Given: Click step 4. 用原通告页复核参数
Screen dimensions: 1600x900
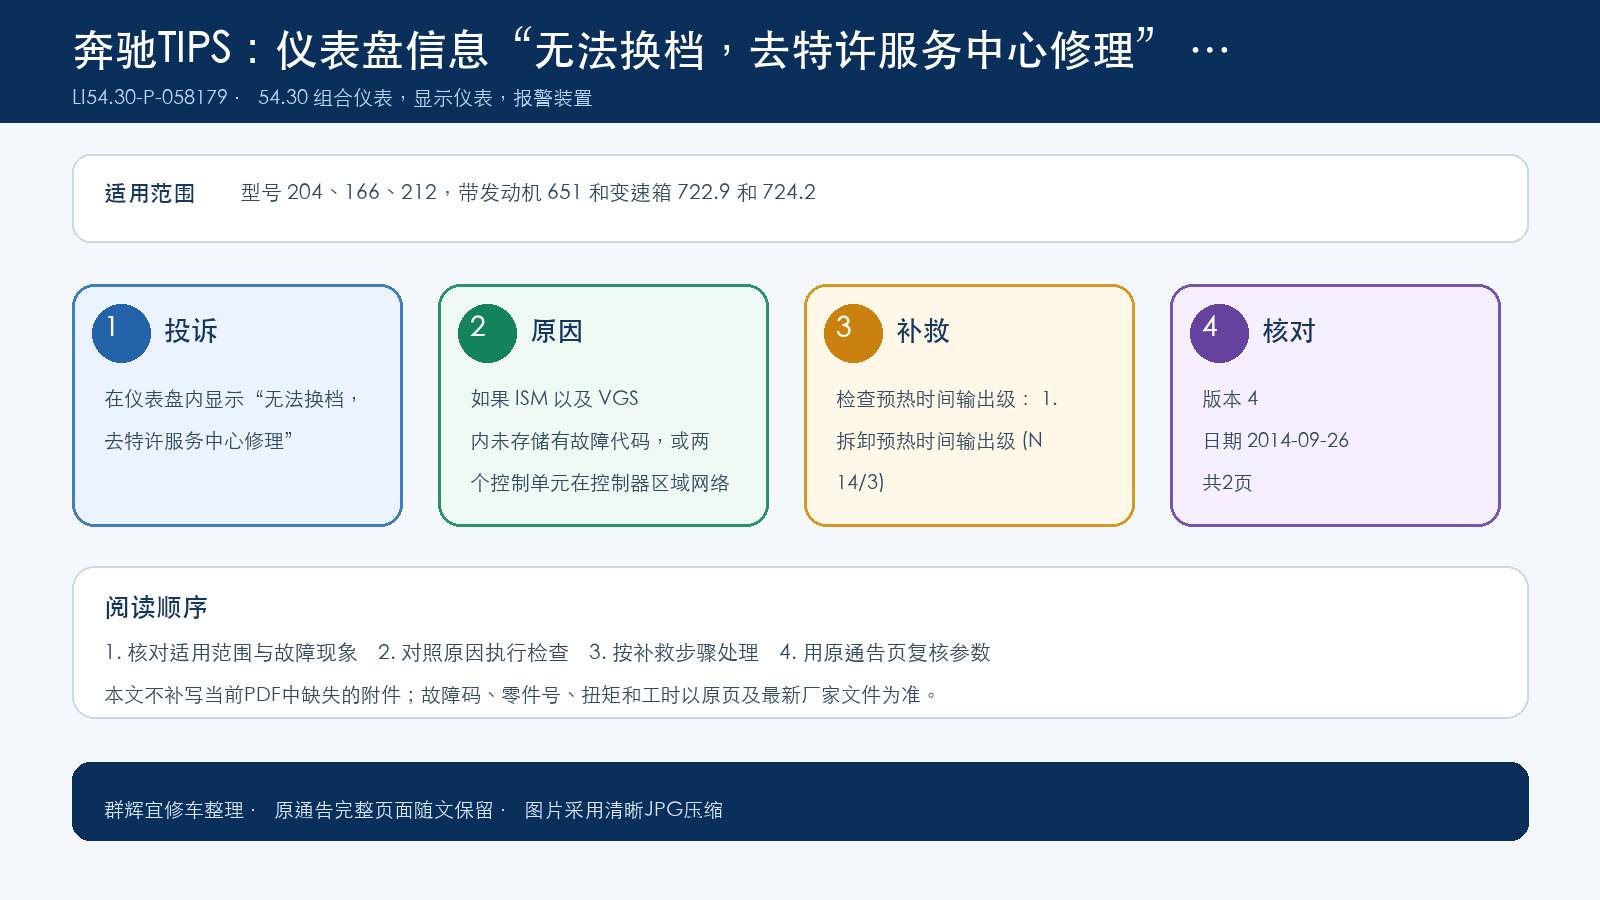Looking at the screenshot, I should 885,653.
